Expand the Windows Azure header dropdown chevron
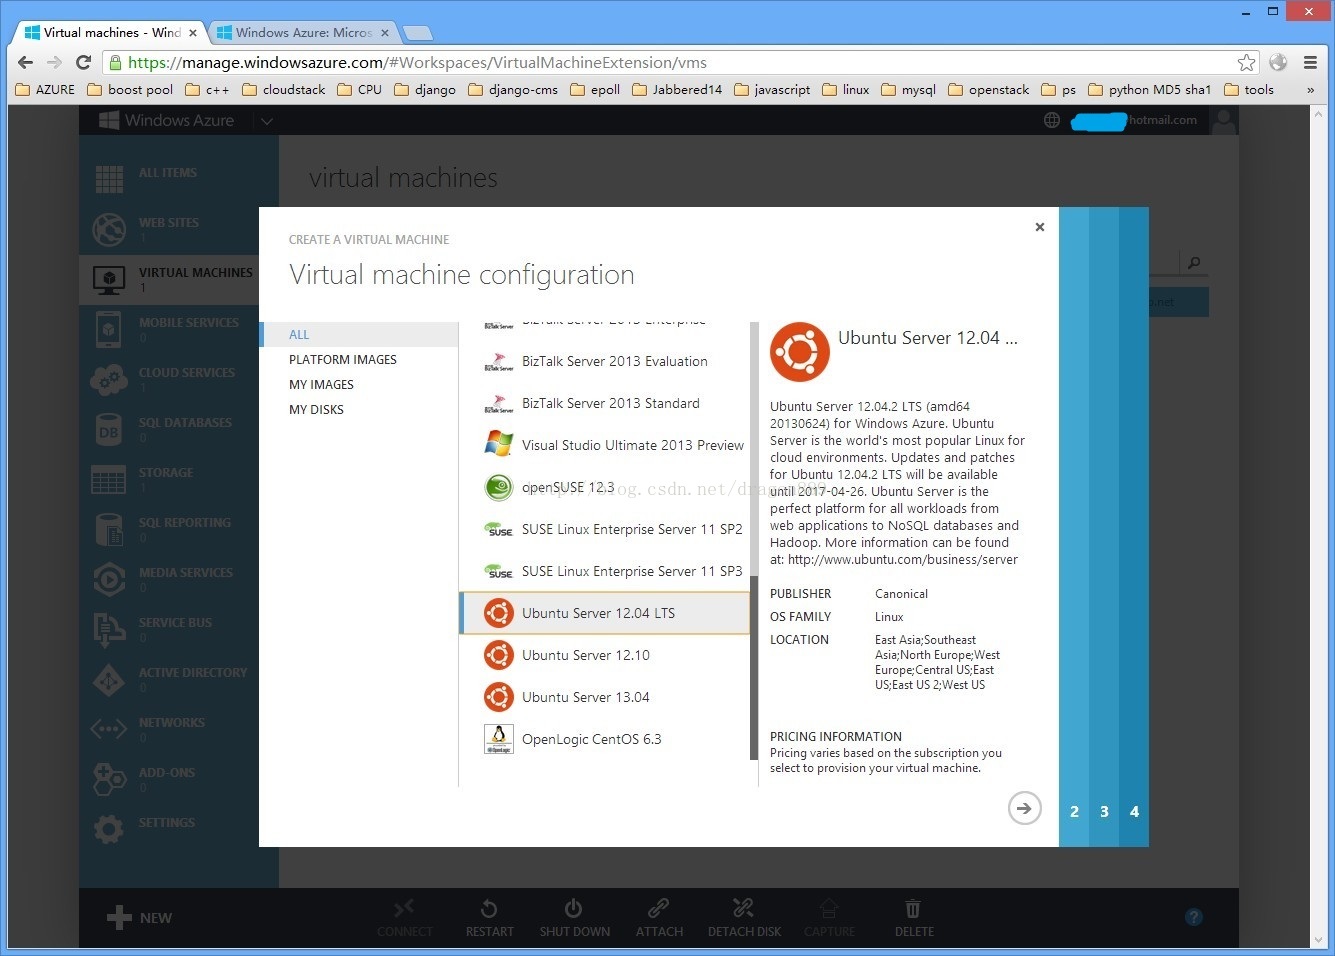 pos(267,121)
